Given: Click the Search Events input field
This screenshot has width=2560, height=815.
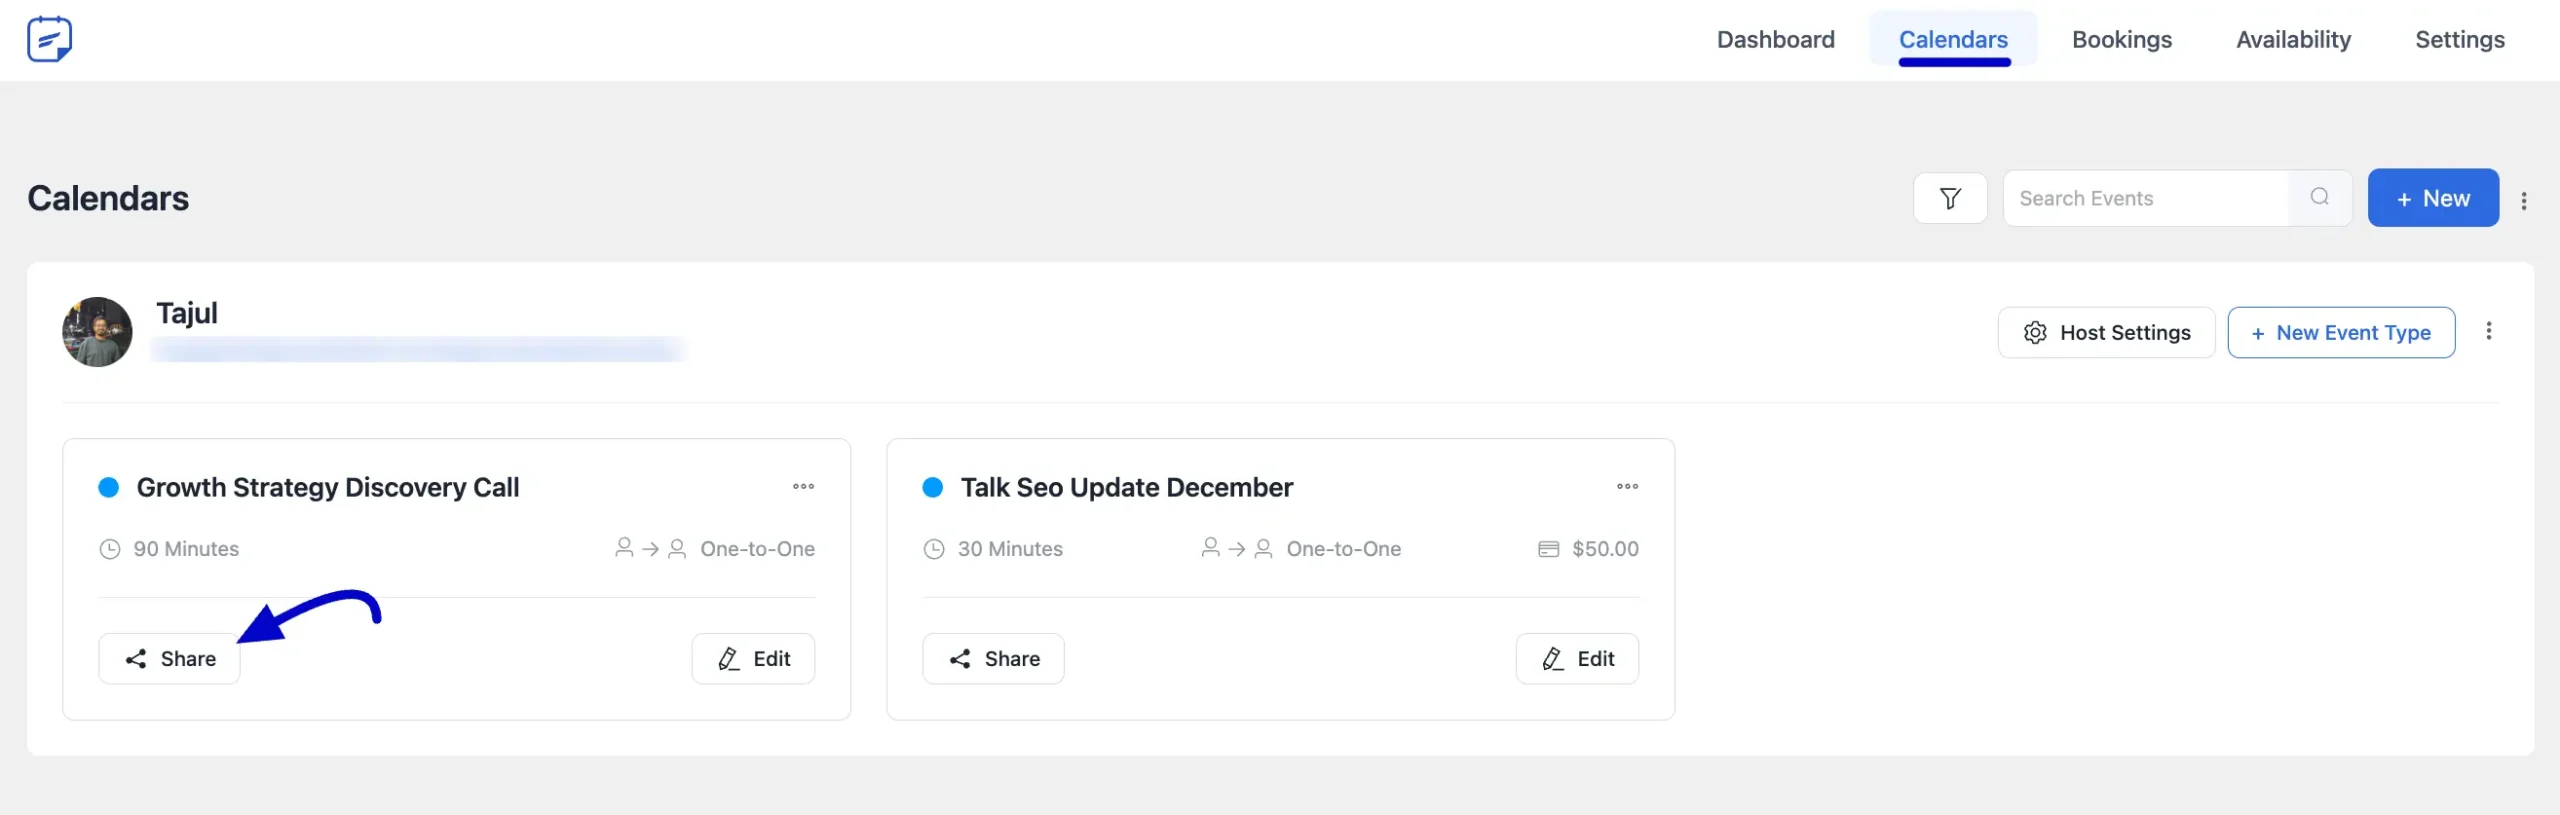Looking at the screenshot, I should click(x=2145, y=198).
